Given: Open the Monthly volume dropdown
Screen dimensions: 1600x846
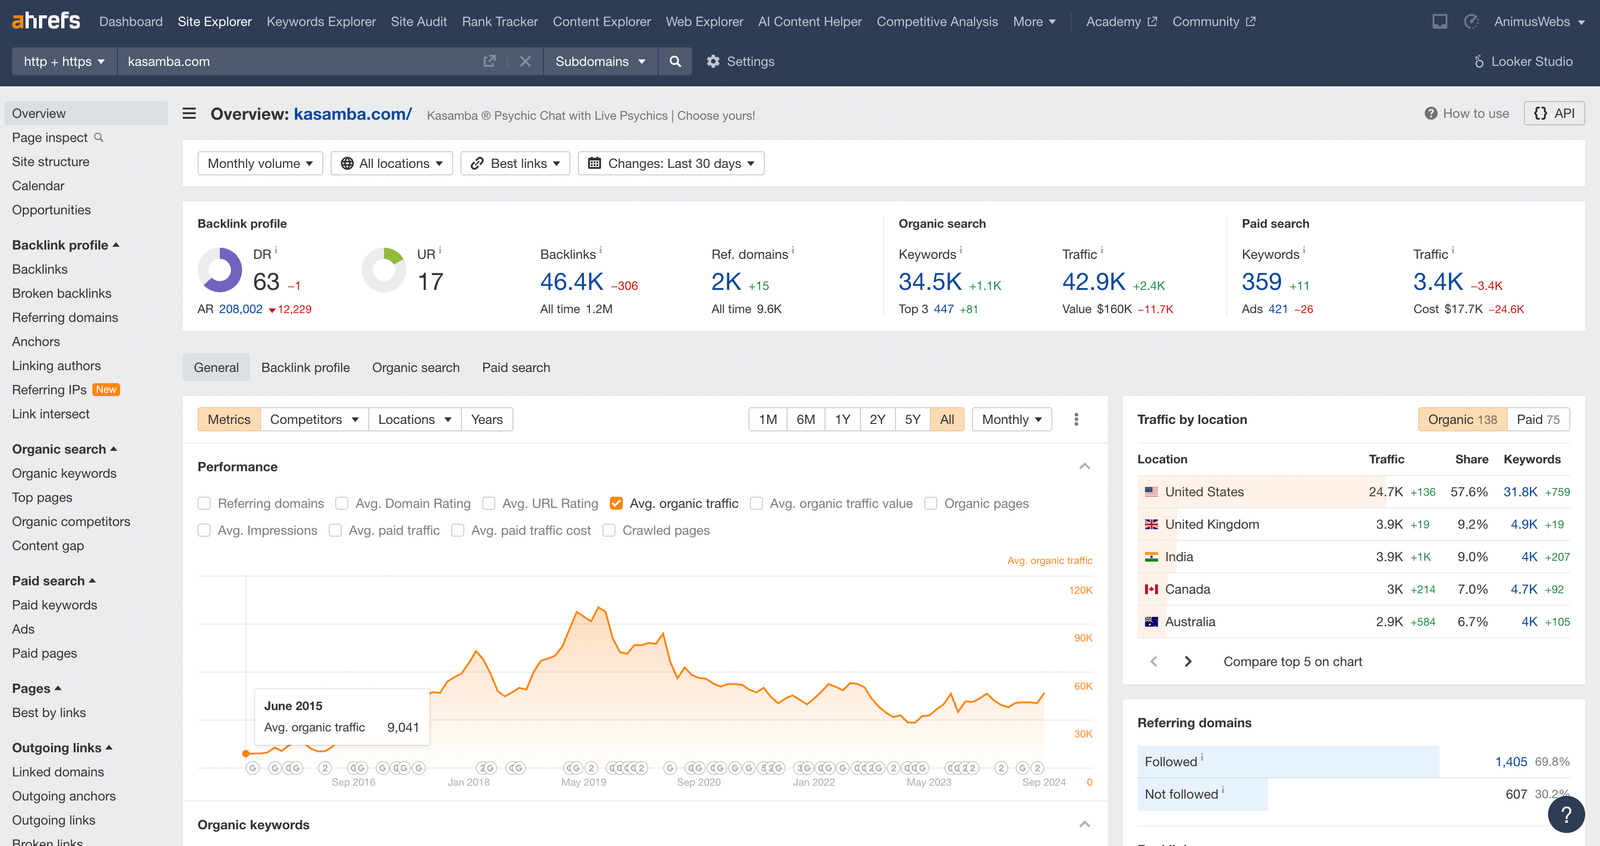Looking at the screenshot, I should 260,163.
